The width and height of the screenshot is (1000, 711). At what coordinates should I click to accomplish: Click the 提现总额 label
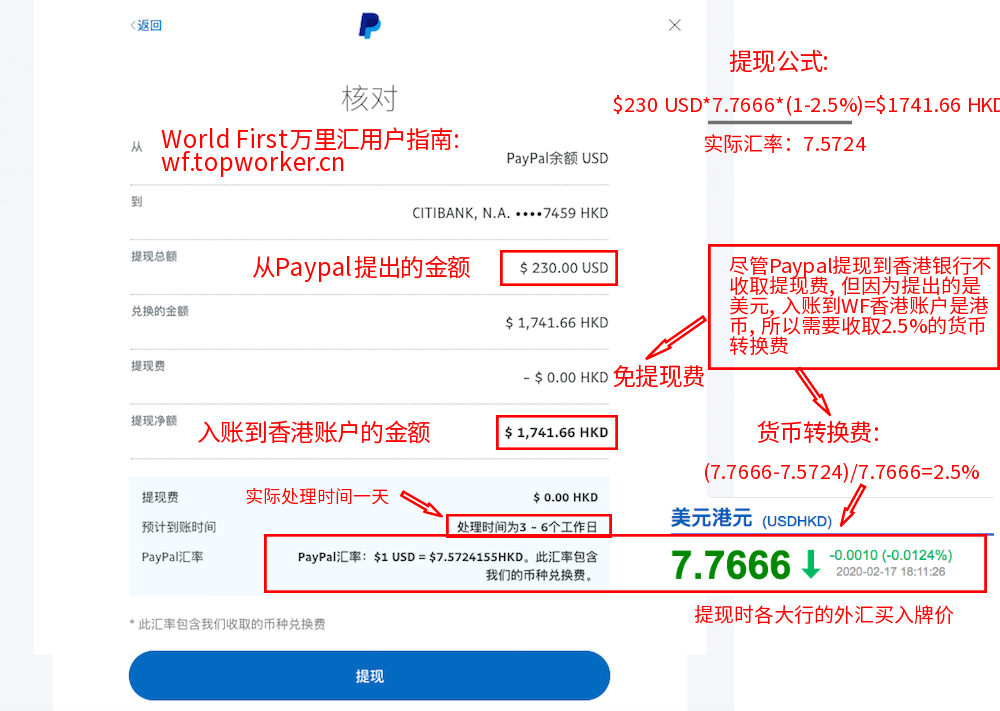pyautogui.click(x=154, y=256)
